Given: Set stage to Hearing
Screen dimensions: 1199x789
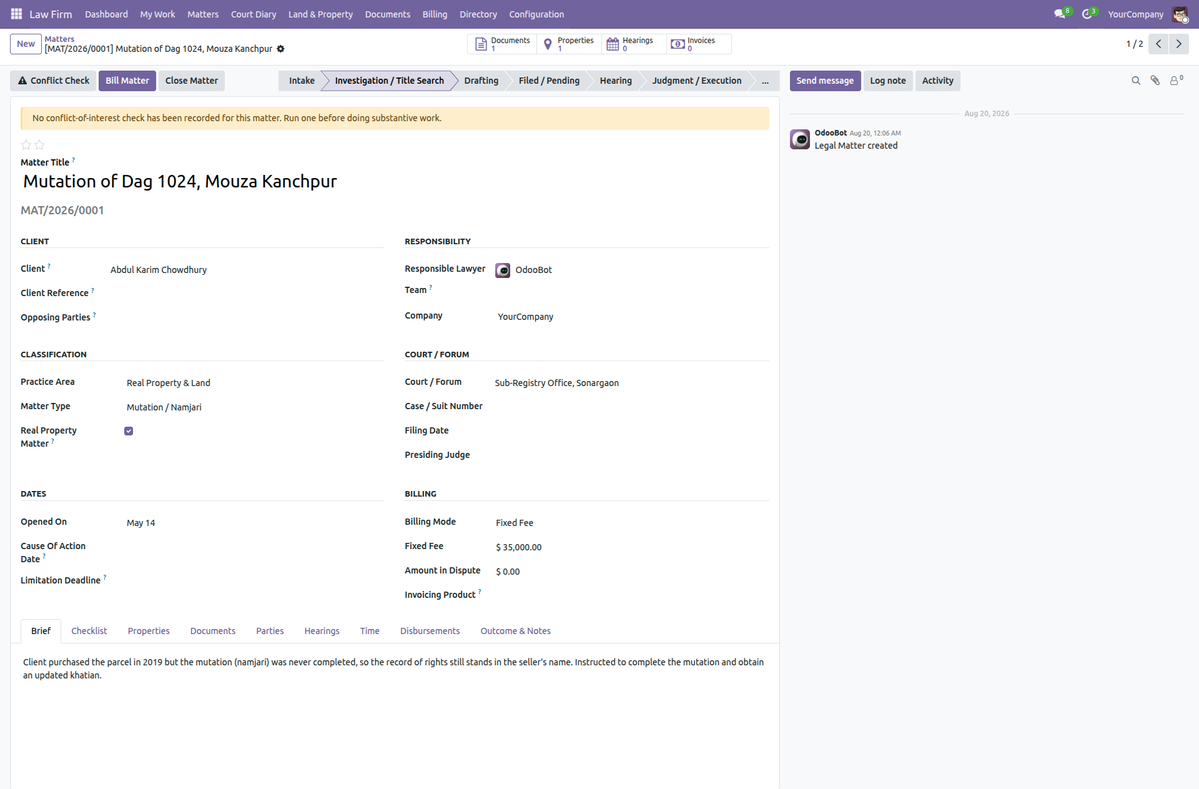Looking at the screenshot, I should pos(616,81).
